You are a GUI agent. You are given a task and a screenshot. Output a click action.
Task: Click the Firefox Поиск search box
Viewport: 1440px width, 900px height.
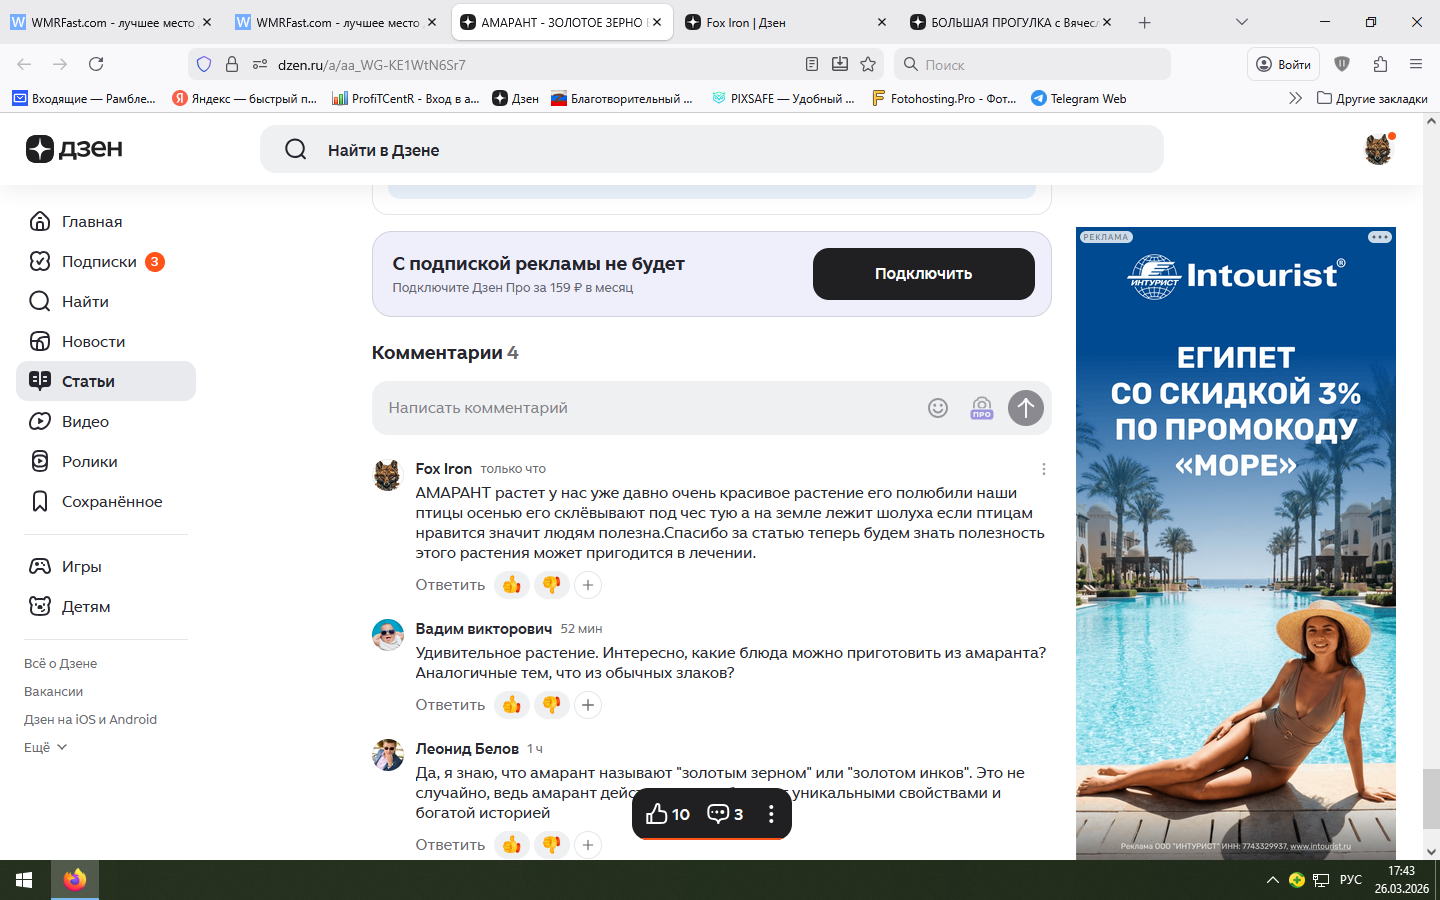pyautogui.click(x=1033, y=64)
